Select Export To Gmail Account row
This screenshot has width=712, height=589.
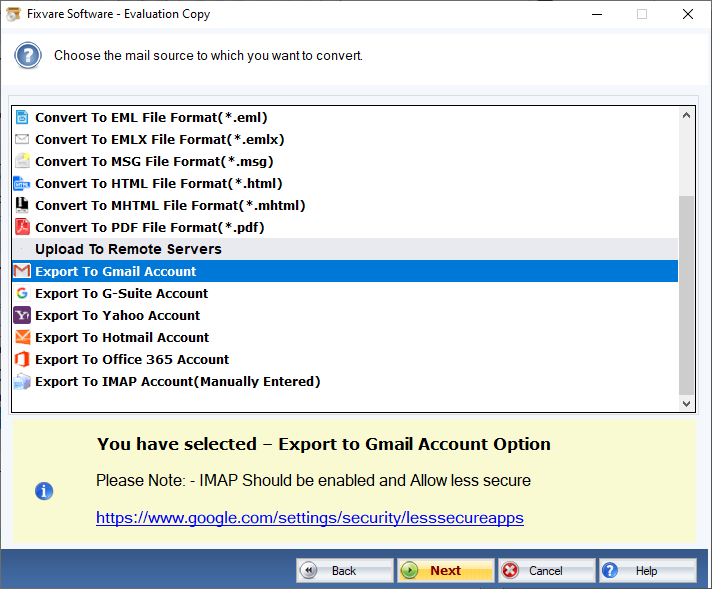345,271
